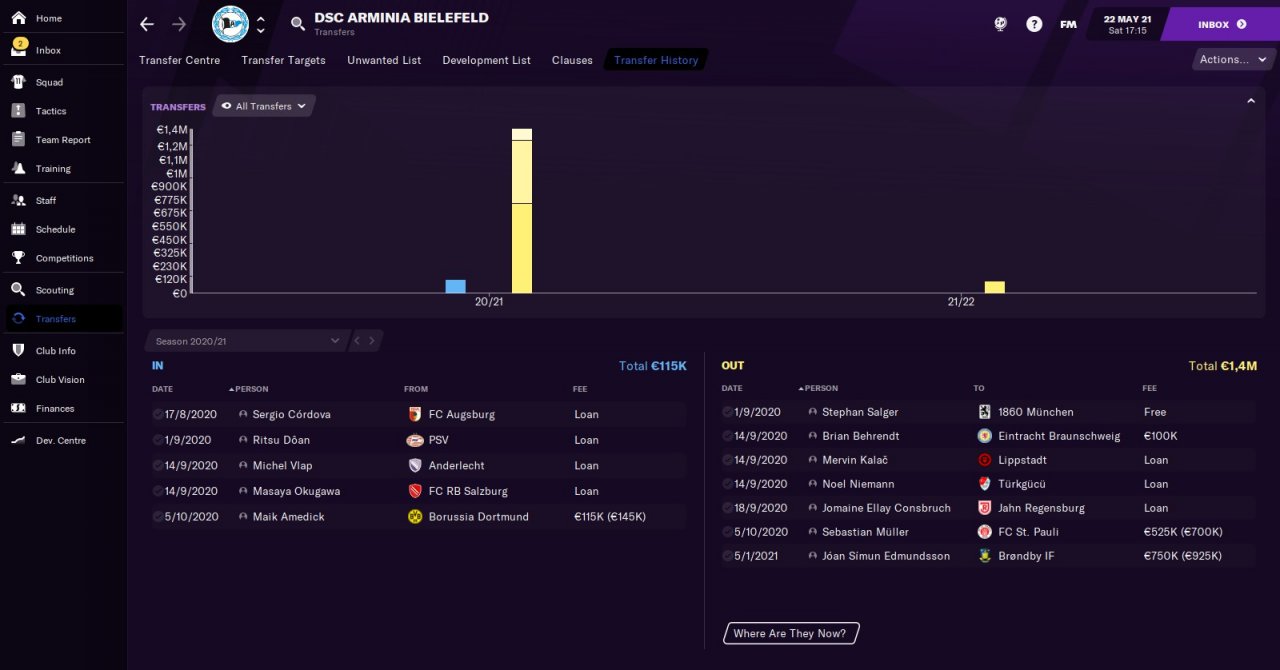The image size is (1280, 670).
Task: Click the Where Are They Now? button
Action: point(790,633)
